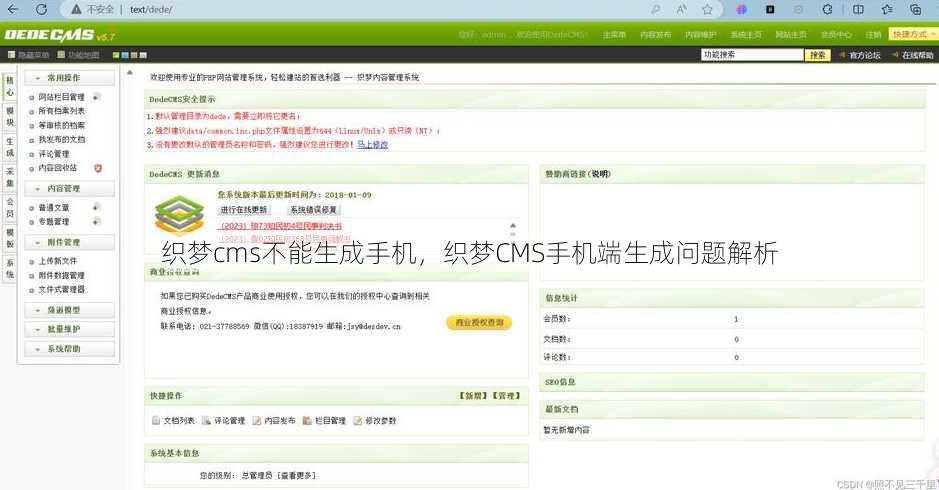Click the DedeCMS stacked layers logo image

click(179, 215)
